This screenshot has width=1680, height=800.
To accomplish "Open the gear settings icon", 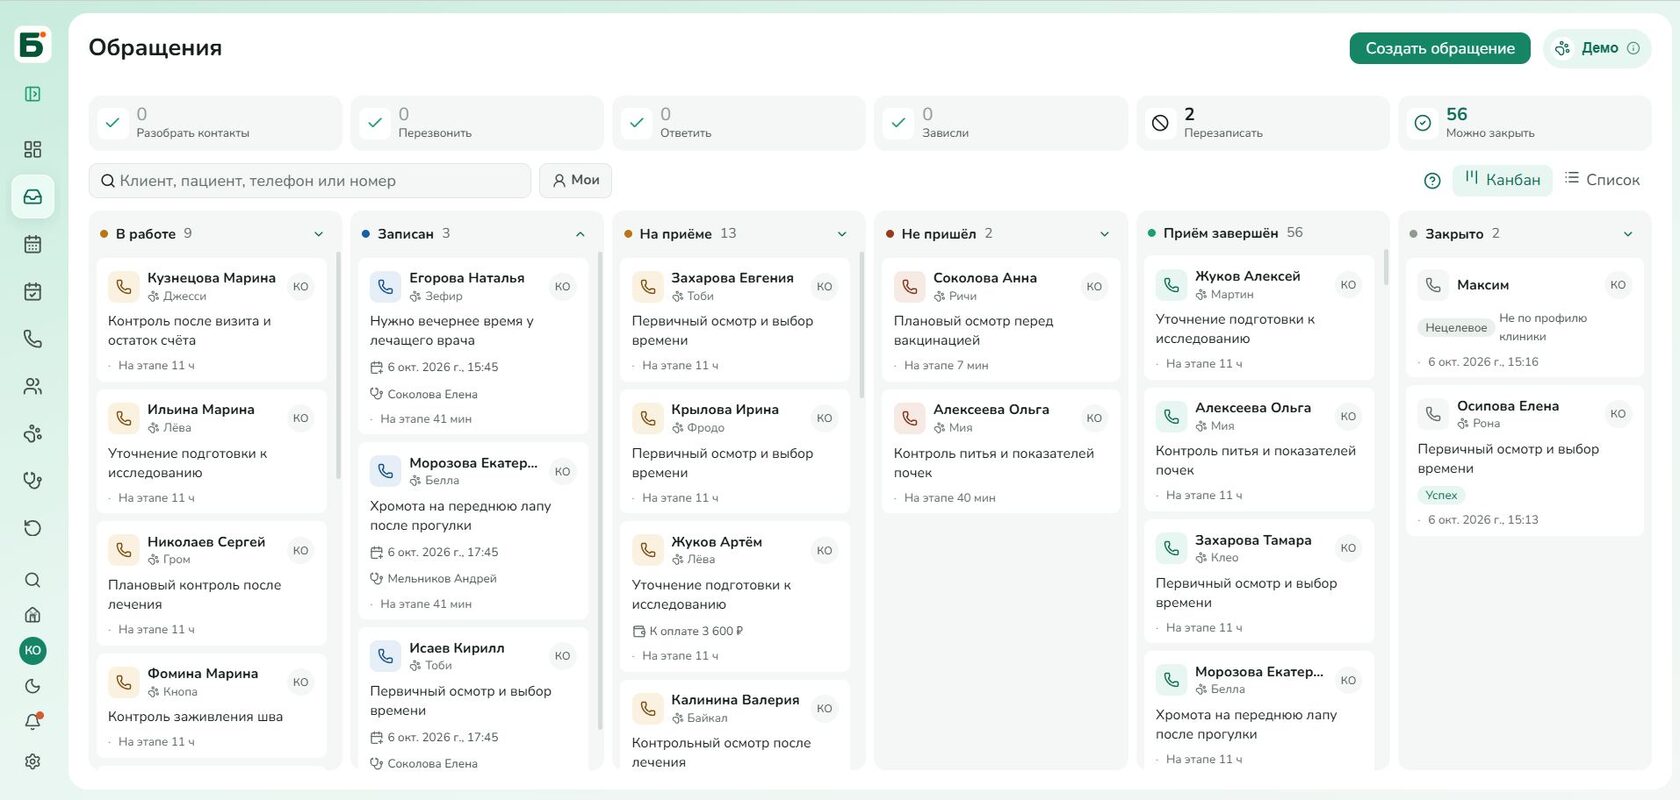I will (x=33, y=762).
